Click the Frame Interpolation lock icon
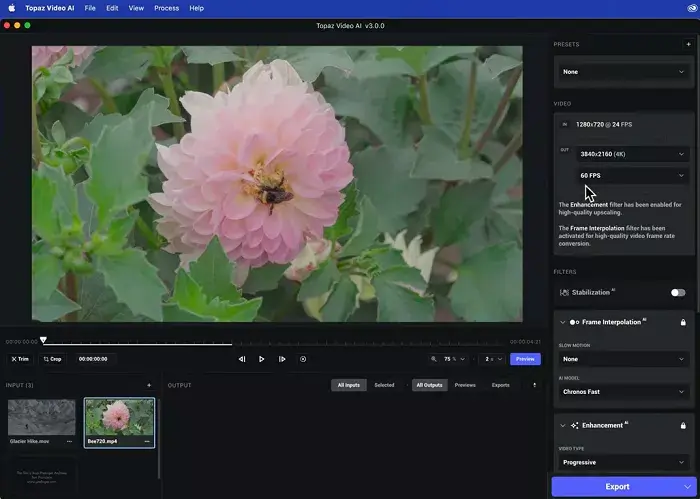This screenshot has height=499, width=700. click(x=683, y=322)
